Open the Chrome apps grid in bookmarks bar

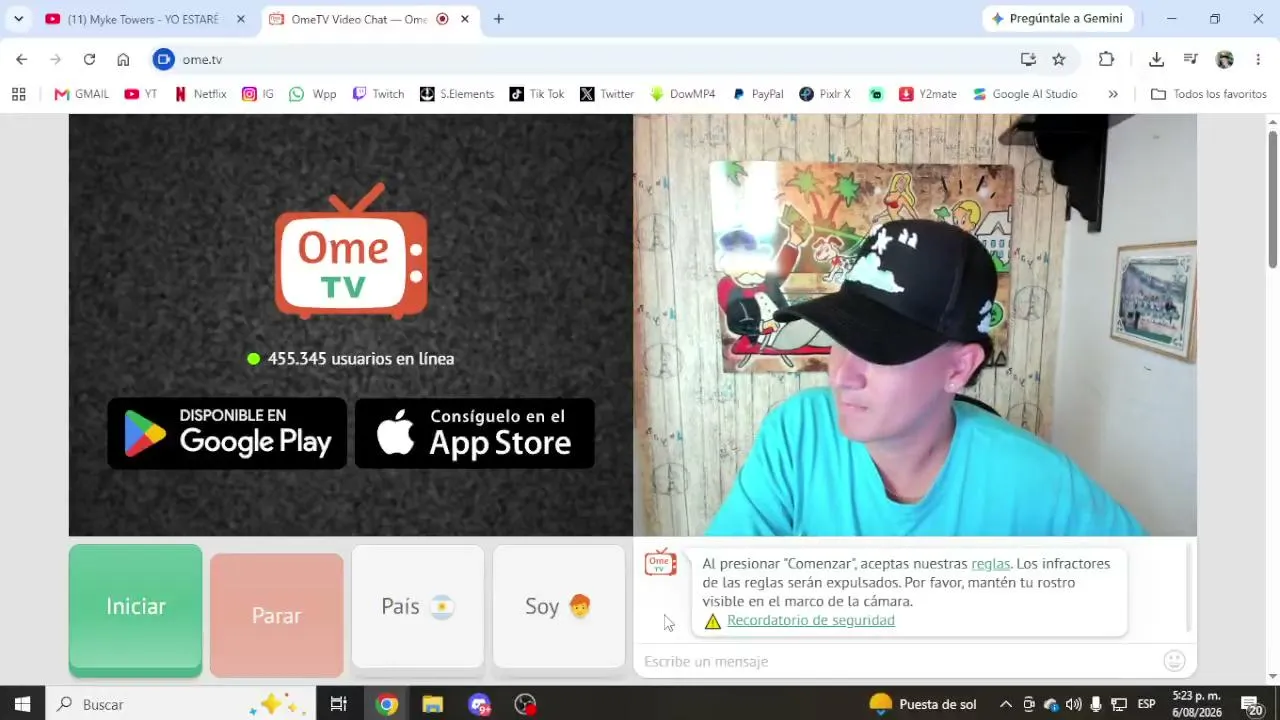[18, 94]
